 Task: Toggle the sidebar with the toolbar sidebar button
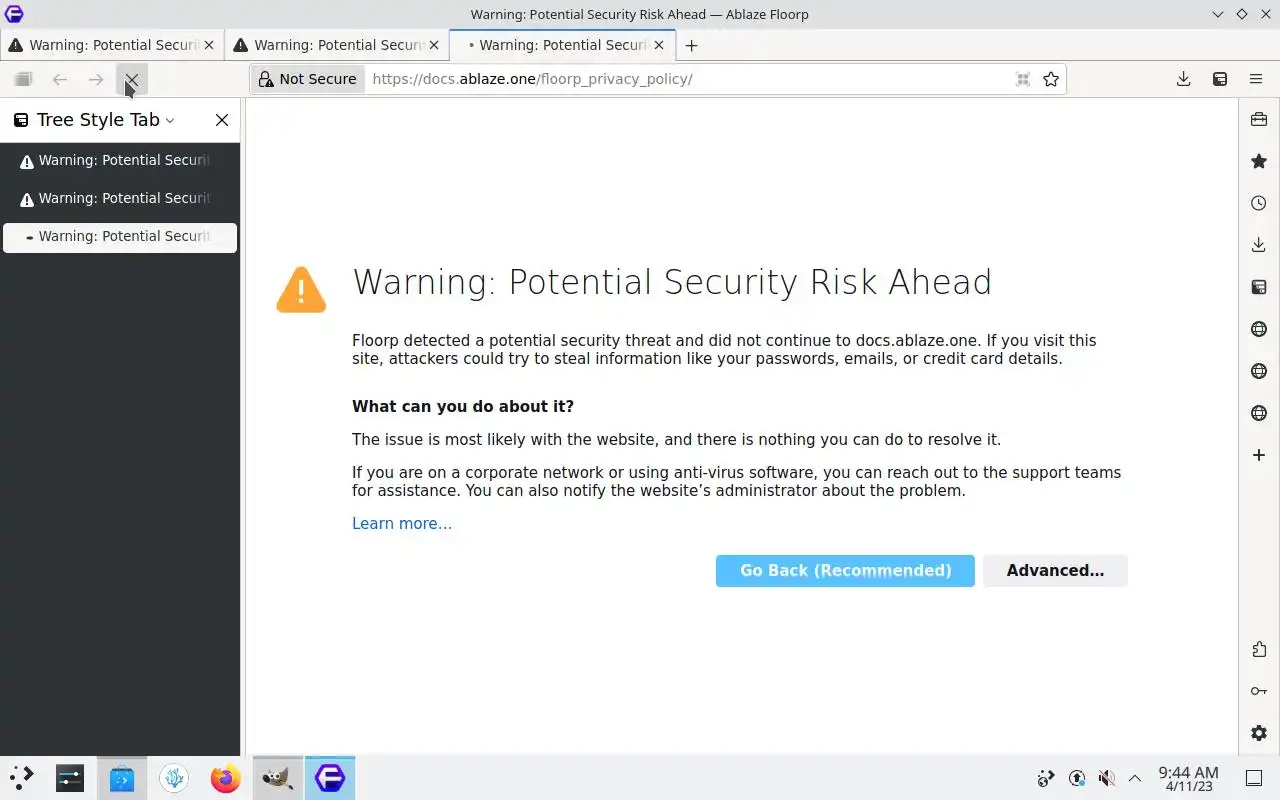1220,79
